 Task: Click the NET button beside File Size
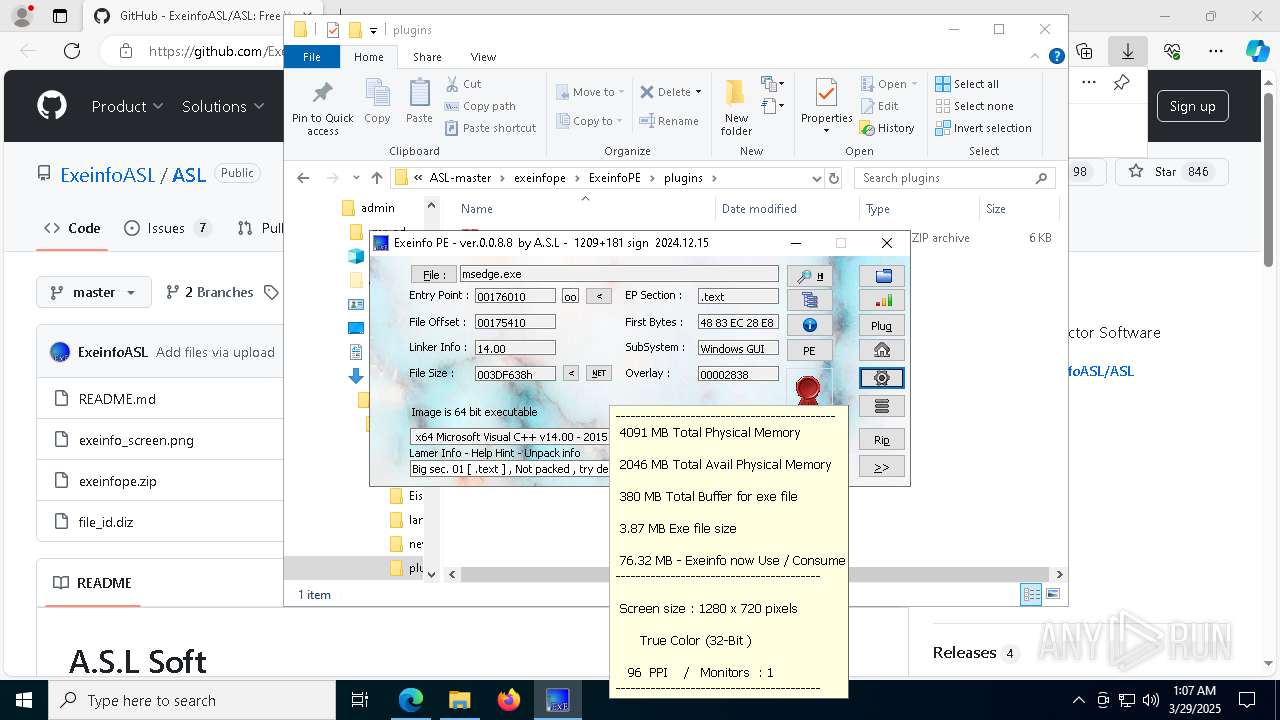598,373
